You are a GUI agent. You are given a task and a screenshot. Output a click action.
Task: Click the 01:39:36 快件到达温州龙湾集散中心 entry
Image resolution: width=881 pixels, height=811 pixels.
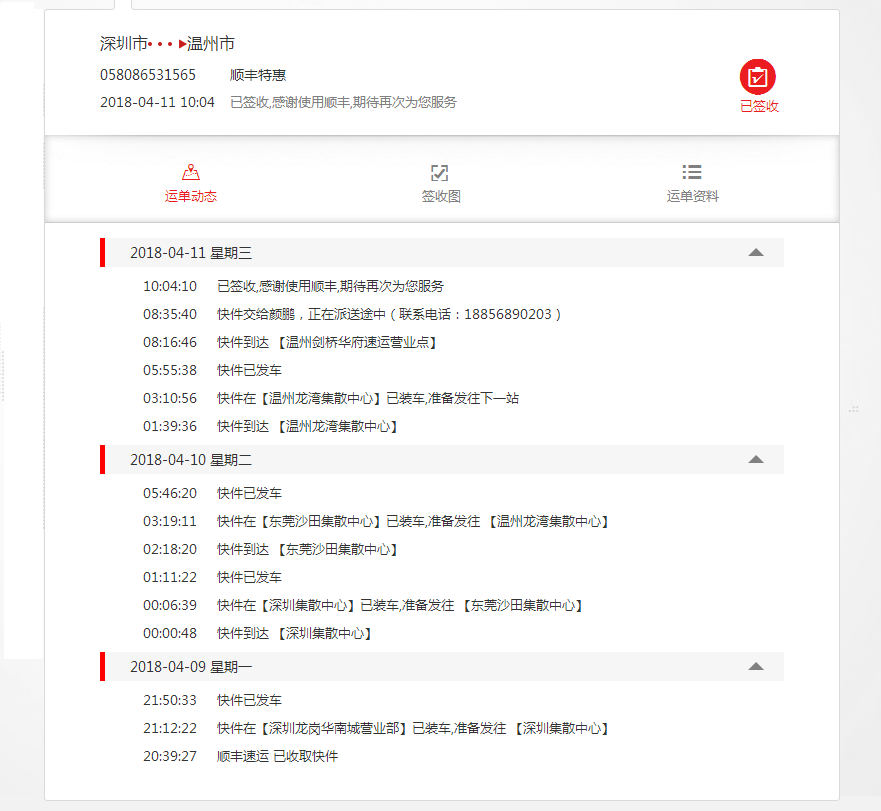tap(270, 427)
